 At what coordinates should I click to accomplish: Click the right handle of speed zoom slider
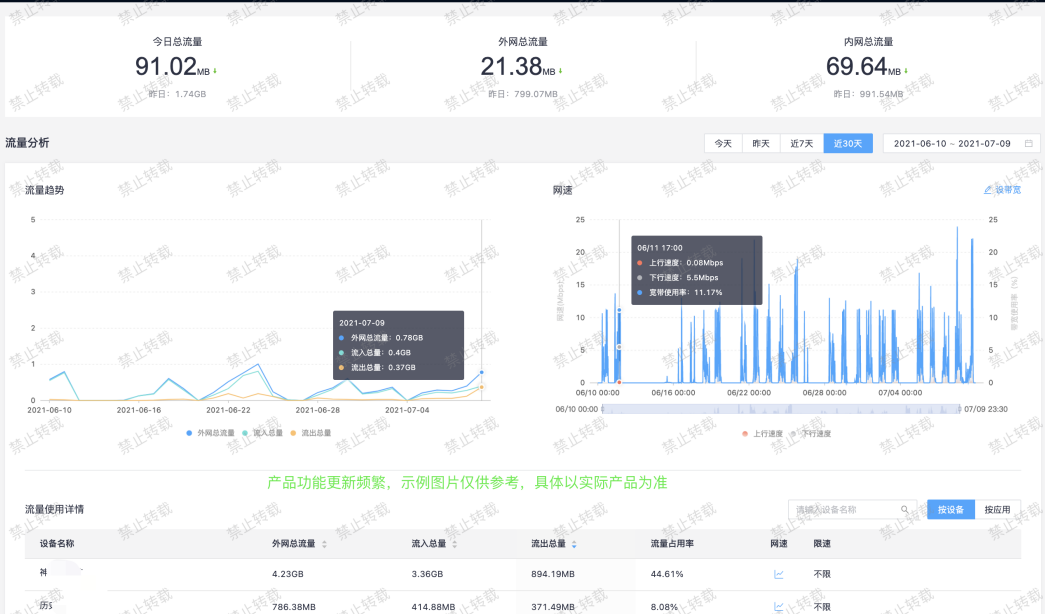(x=960, y=409)
